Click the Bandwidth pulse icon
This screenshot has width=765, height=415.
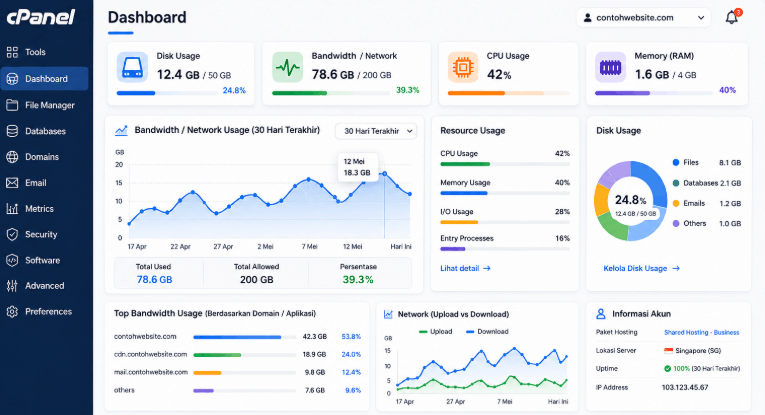pyautogui.click(x=287, y=67)
